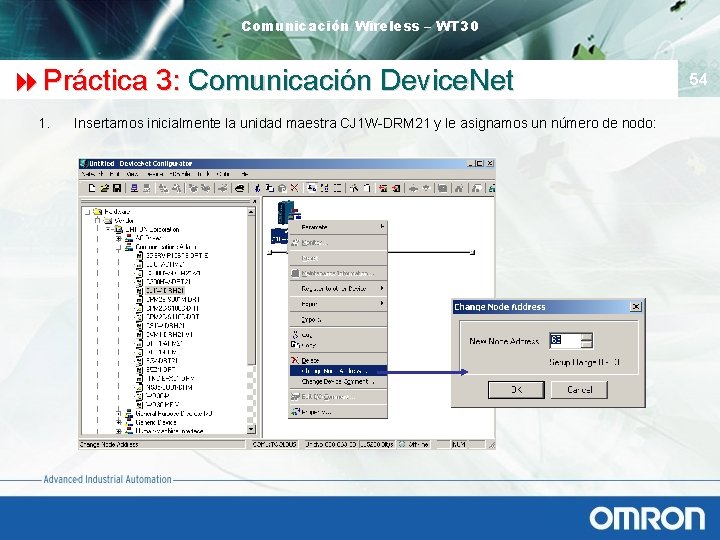Collapse the Hardware root tree node
The width and height of the screenshot is (720, 540).
[x=87, y=212]
